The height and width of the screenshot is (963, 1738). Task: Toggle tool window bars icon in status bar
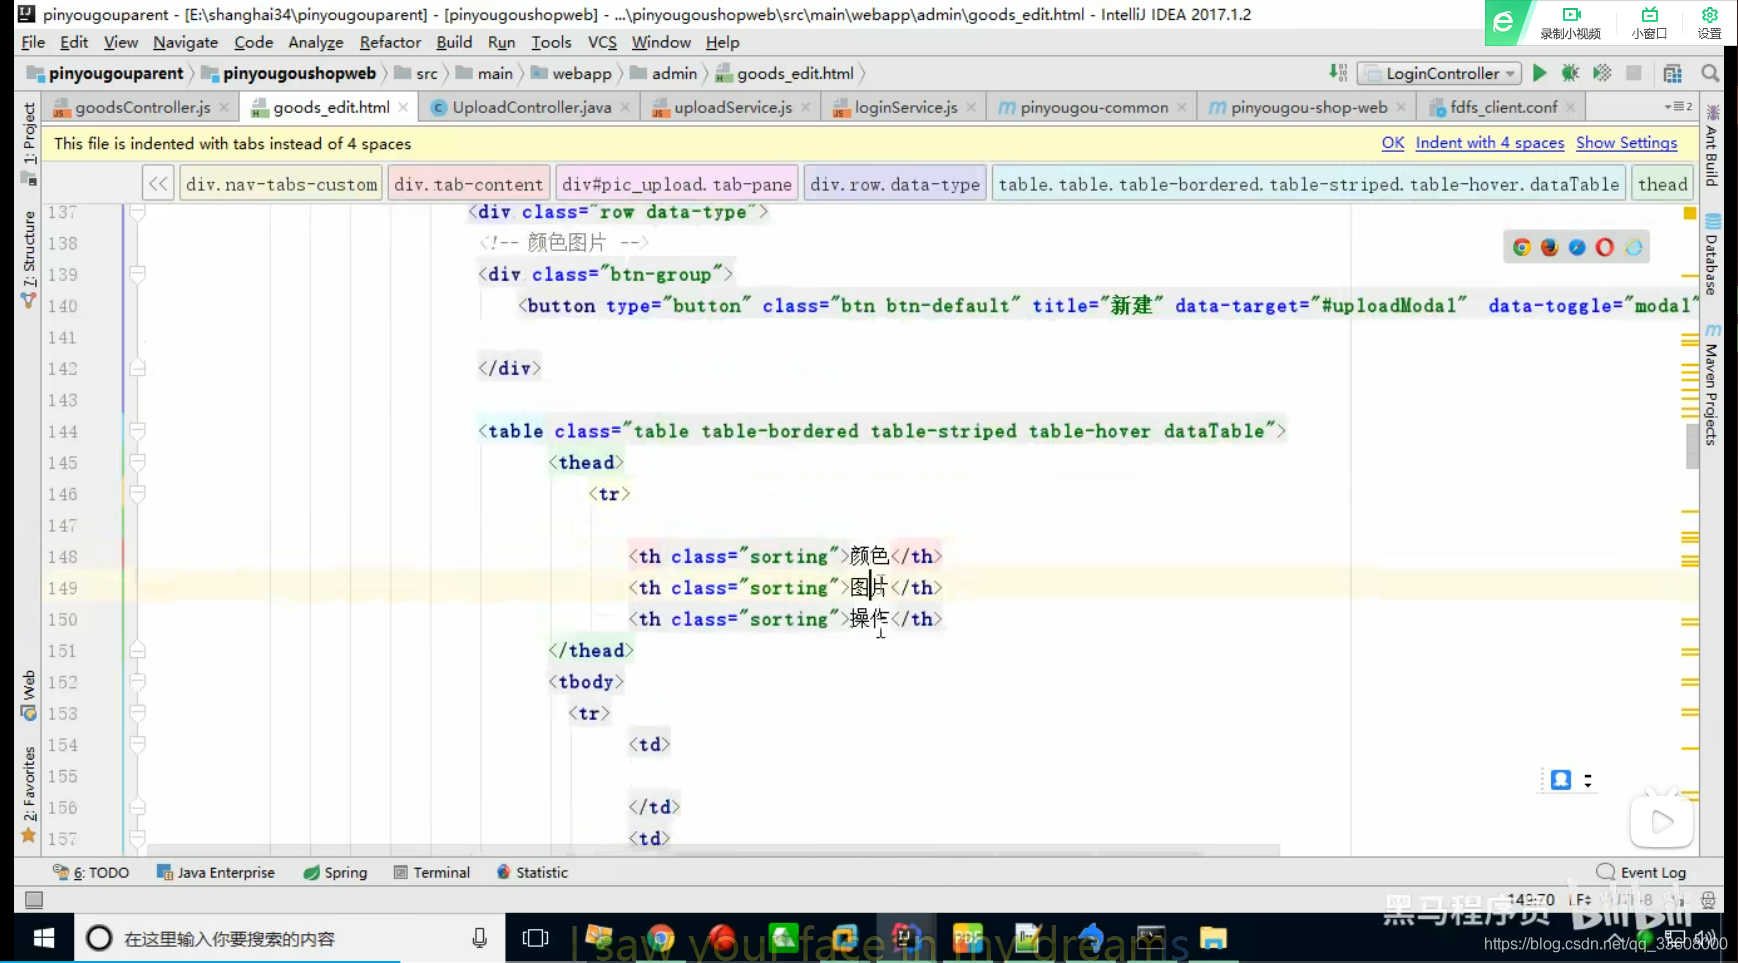coord(34,900)
